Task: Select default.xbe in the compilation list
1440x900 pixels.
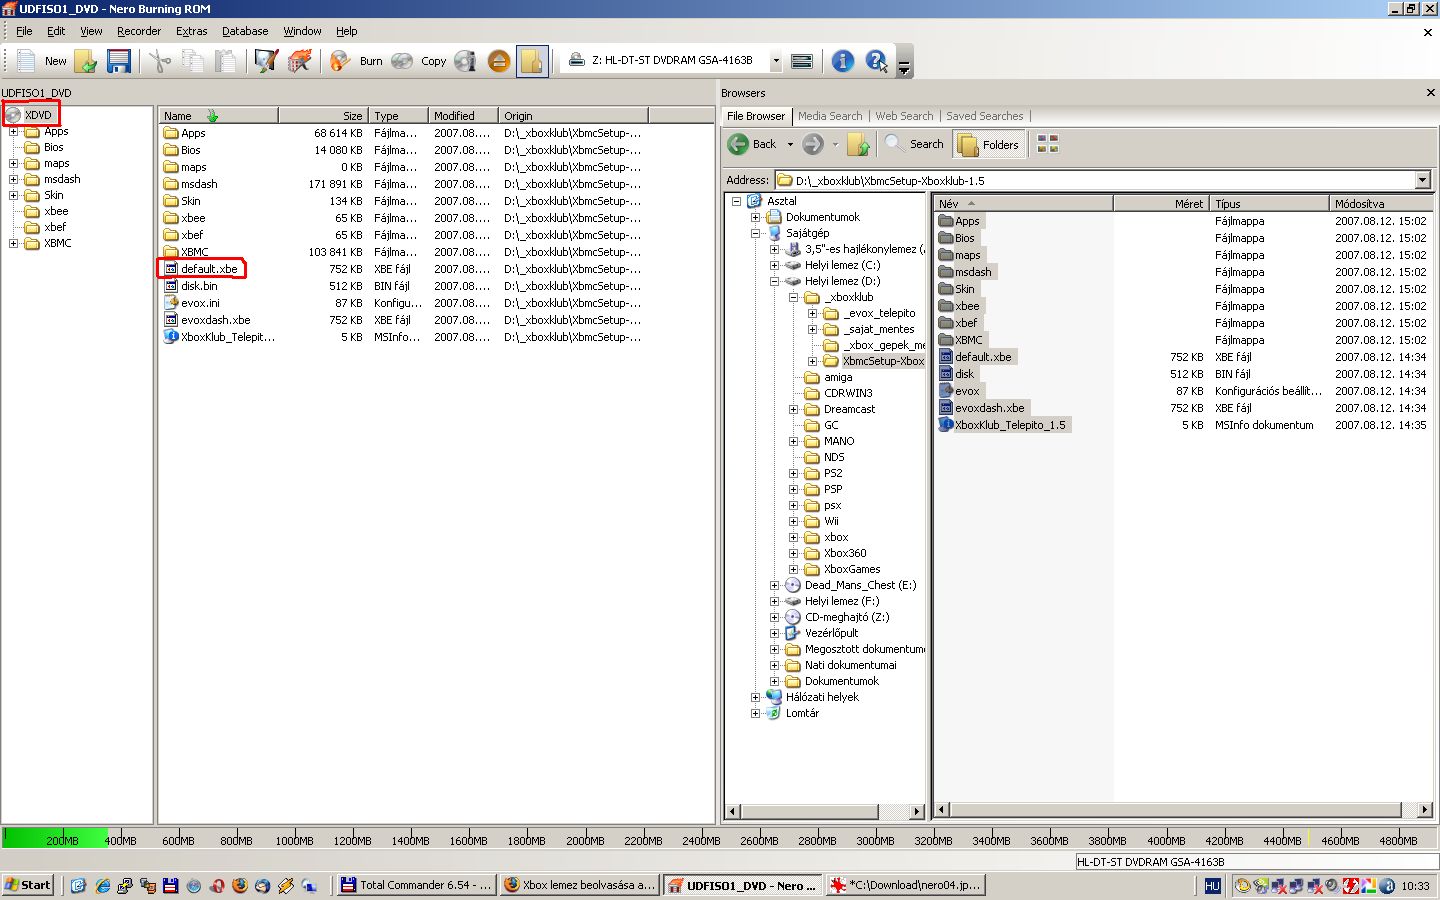Action: point(209,269)
